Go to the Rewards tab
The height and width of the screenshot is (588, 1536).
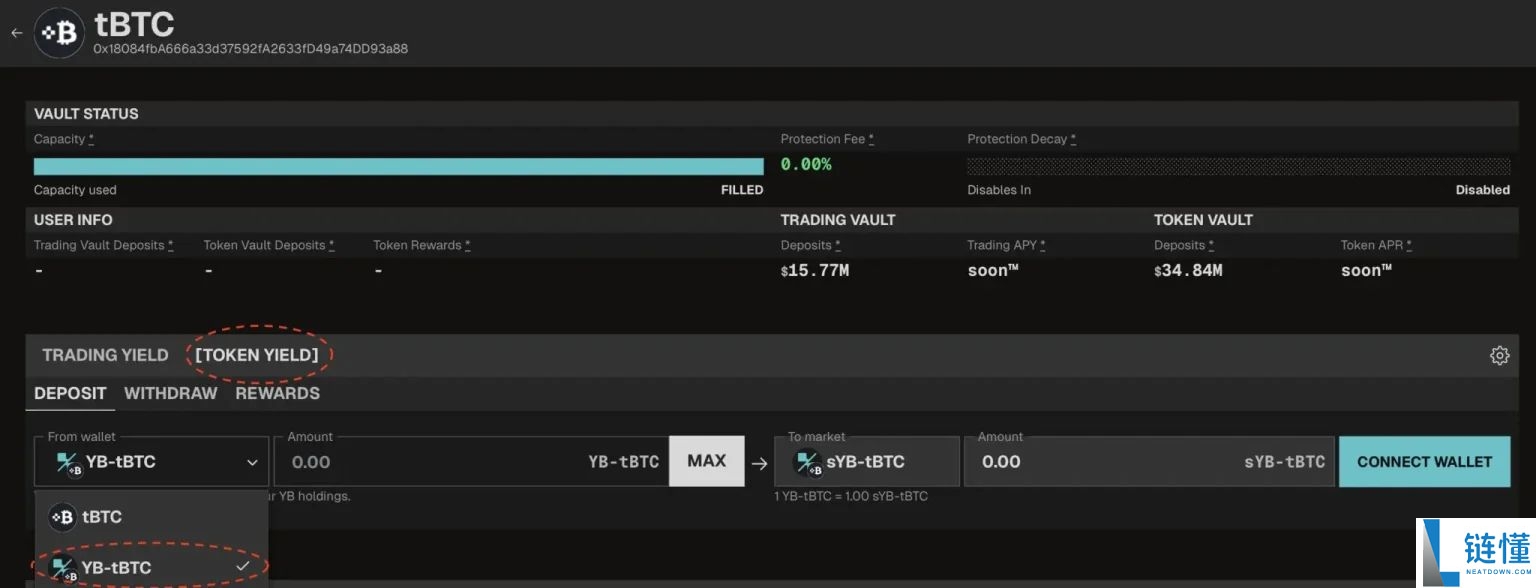277,393
